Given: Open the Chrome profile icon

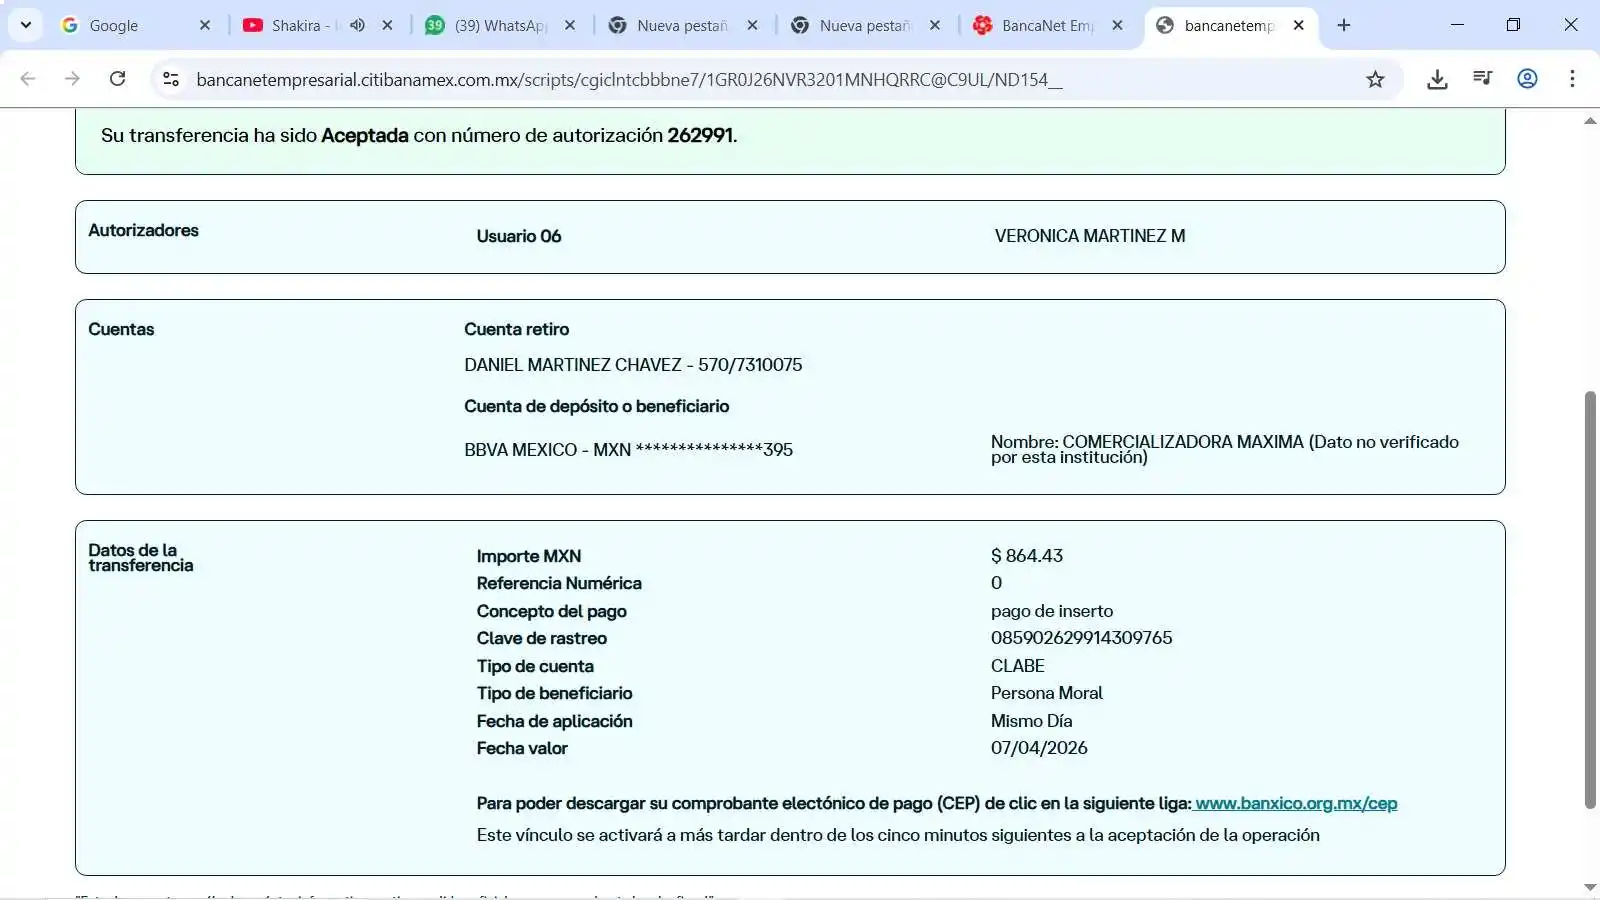Looking at the screenshot, I should pos(1527,79).
